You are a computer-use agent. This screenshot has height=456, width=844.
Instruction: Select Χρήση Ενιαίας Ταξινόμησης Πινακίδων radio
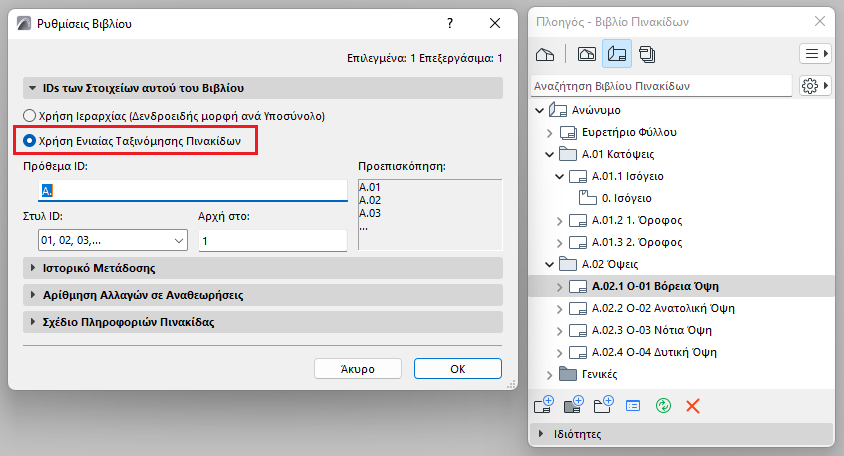pyautogui.click(x=132, y=141)
